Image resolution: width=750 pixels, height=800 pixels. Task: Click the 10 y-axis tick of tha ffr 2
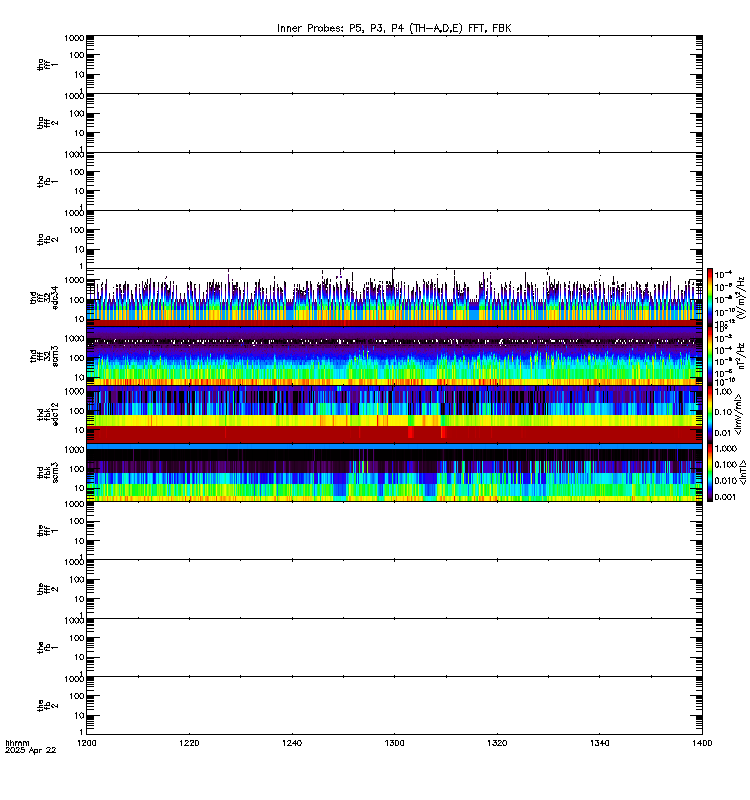79,133
